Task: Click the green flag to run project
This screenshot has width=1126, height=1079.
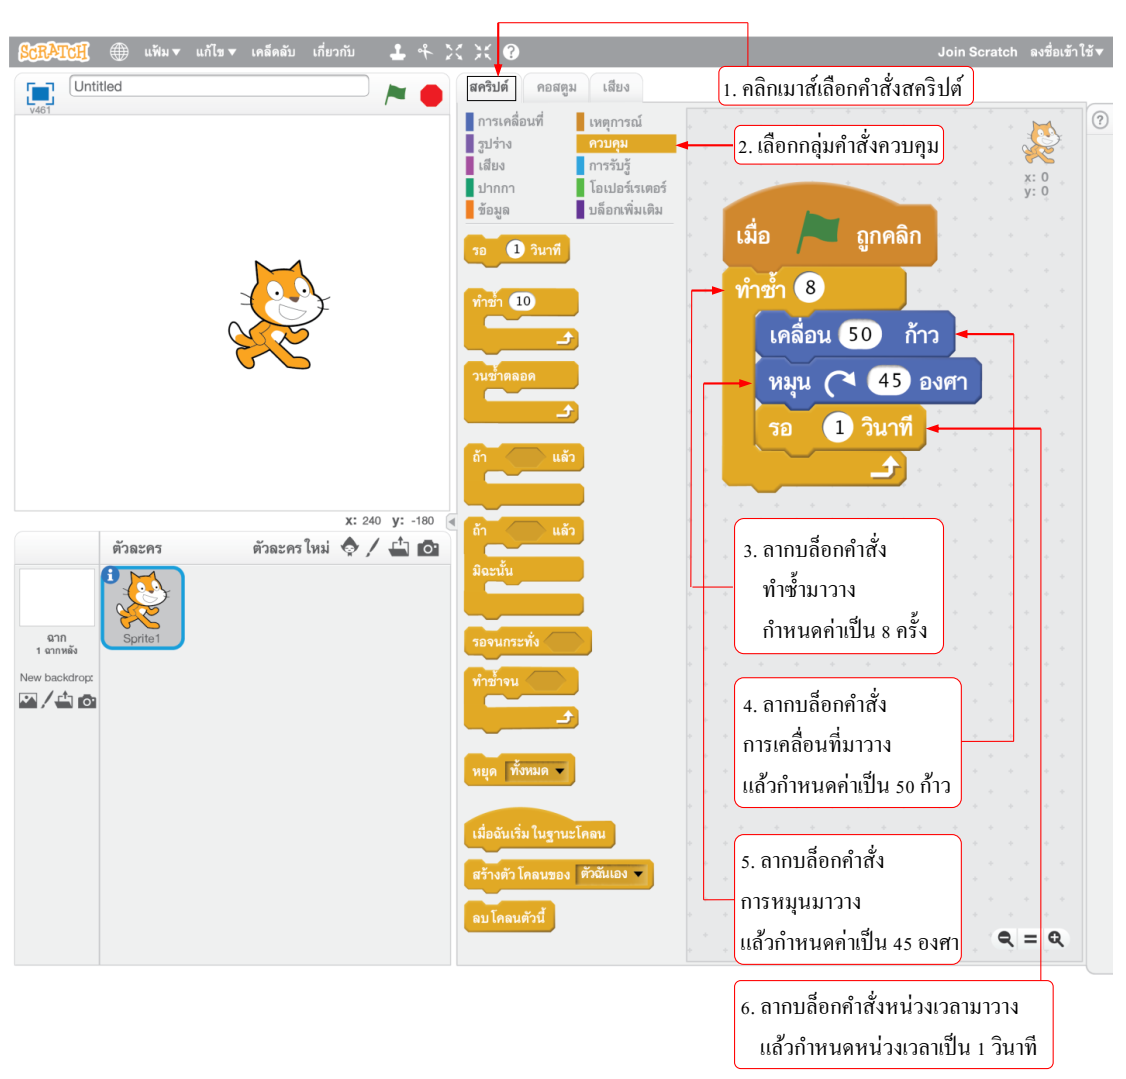Action: click(396, 94)
